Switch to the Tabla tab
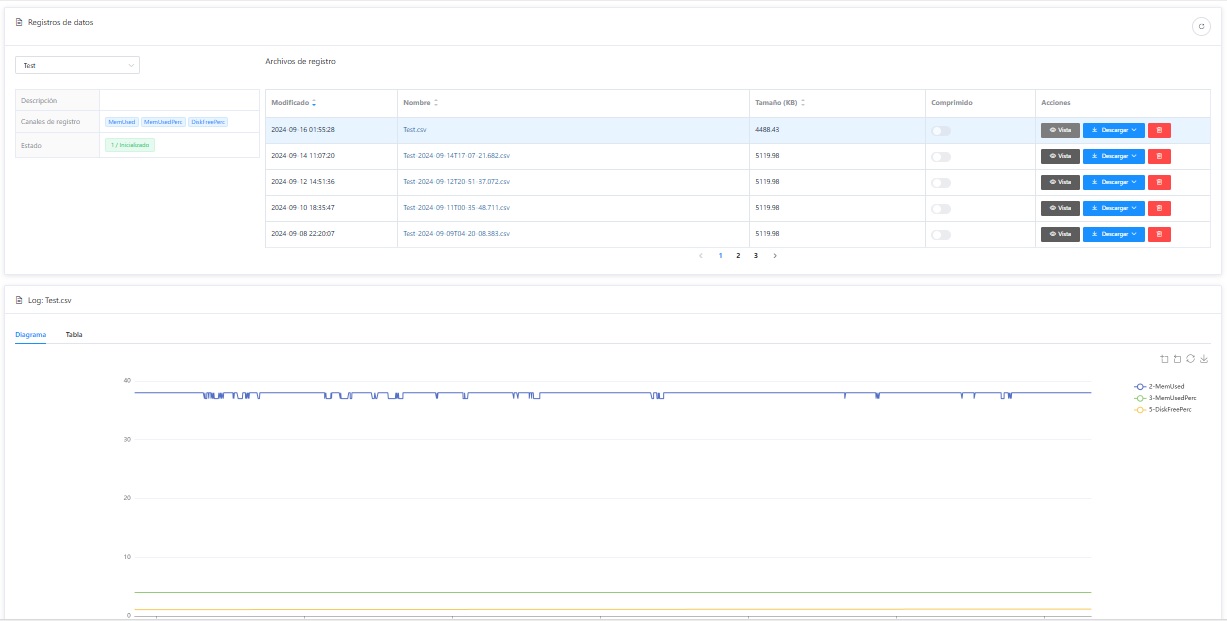 pos(74,334)
